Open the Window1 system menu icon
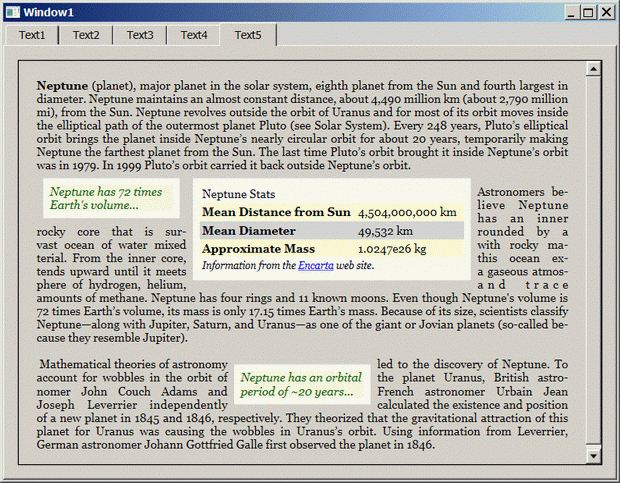 (12, 12)
